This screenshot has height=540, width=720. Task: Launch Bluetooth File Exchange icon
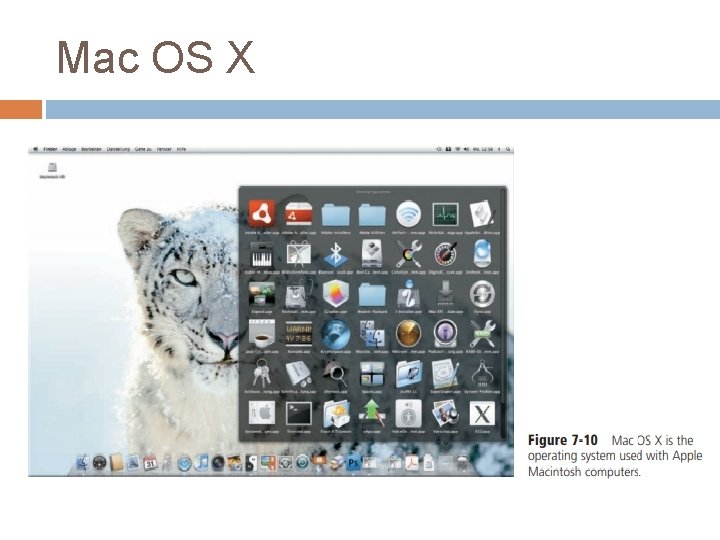[336, 254]
